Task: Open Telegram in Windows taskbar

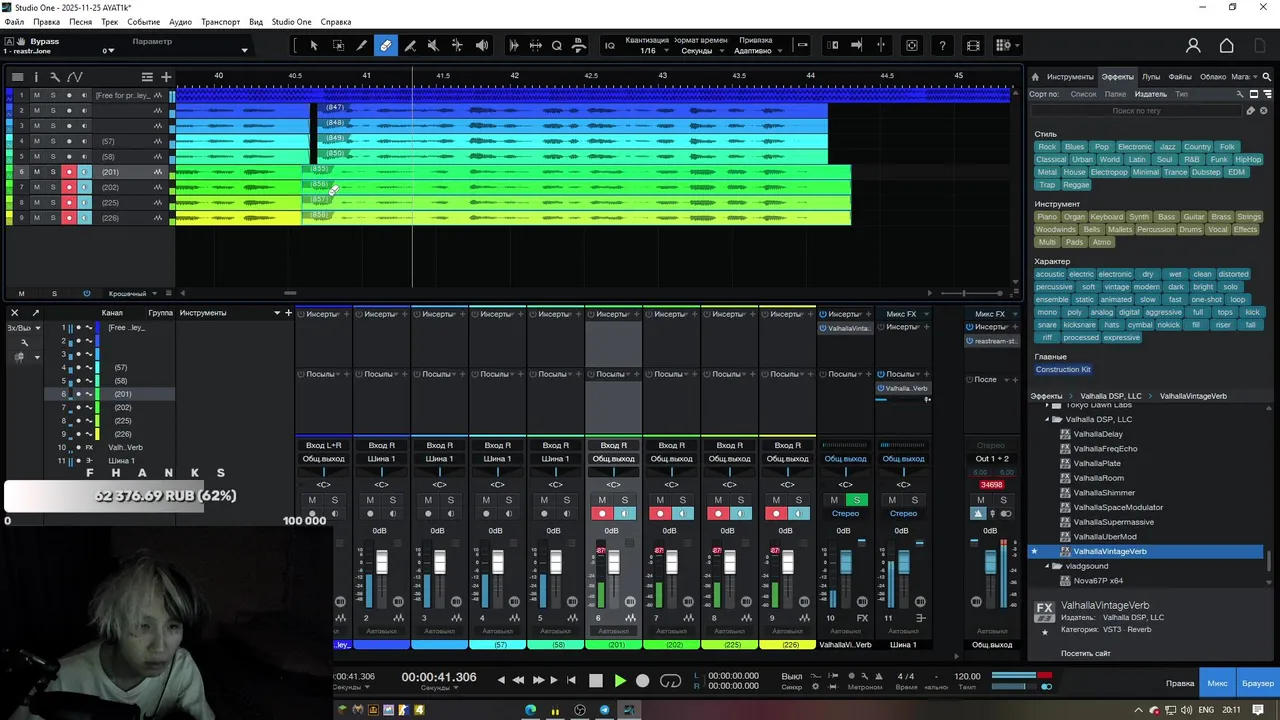Action: 604,711
